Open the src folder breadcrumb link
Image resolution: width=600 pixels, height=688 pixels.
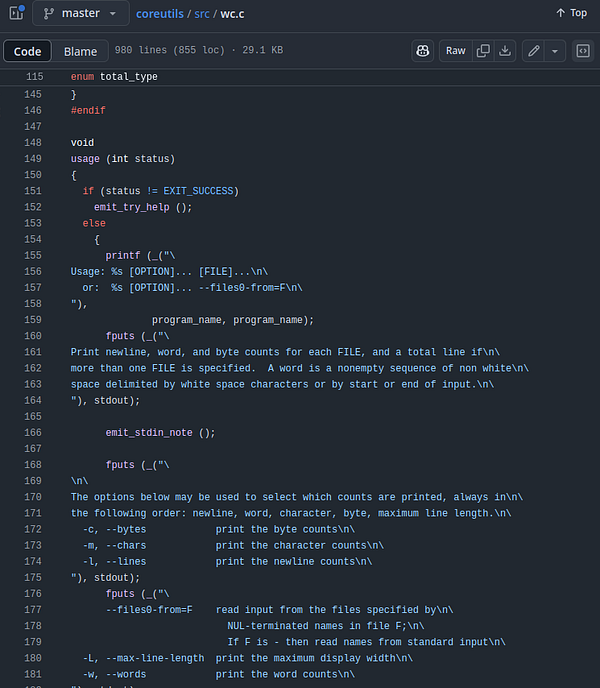point(202,14)
